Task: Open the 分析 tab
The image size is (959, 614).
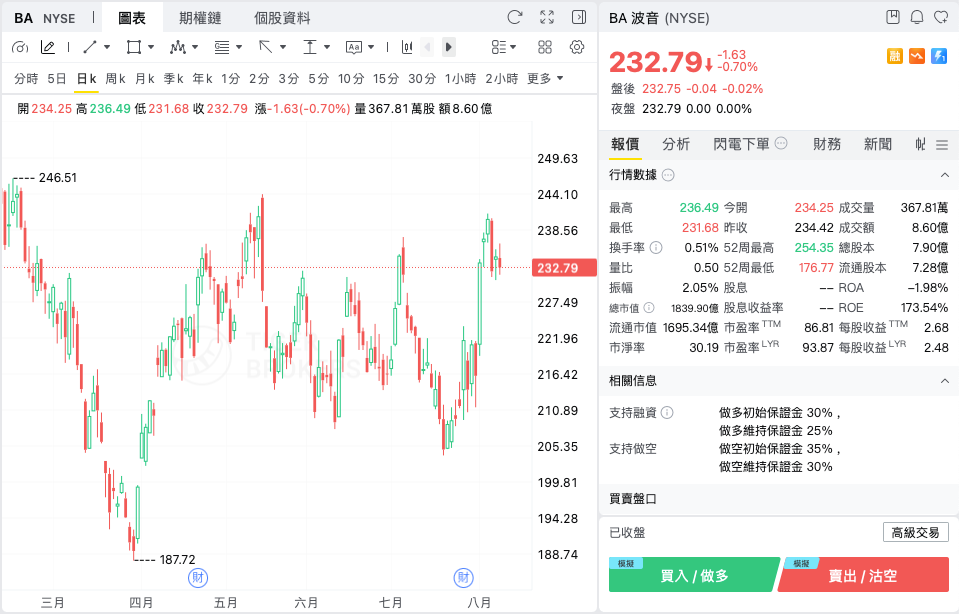Action: 676,144
